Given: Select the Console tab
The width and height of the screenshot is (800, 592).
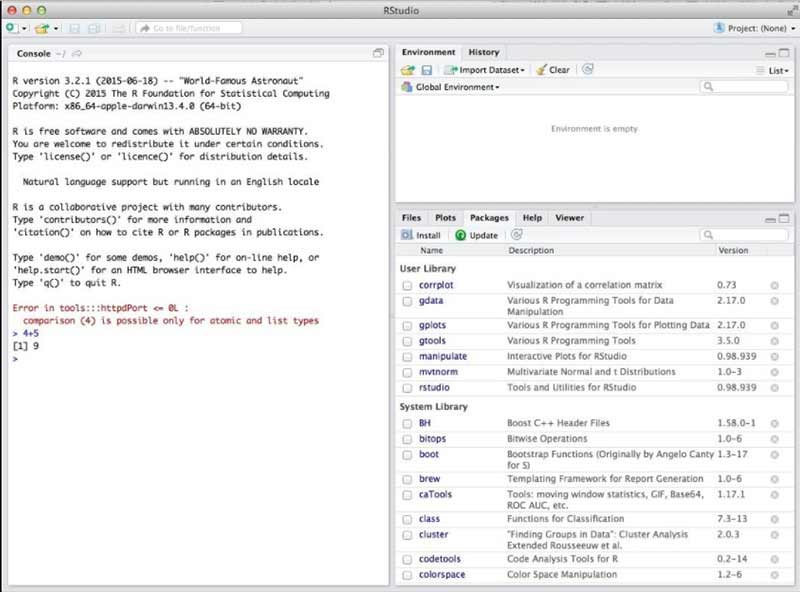Looking at the screenshot, I should pyautogui.click(x=34, y=54).
